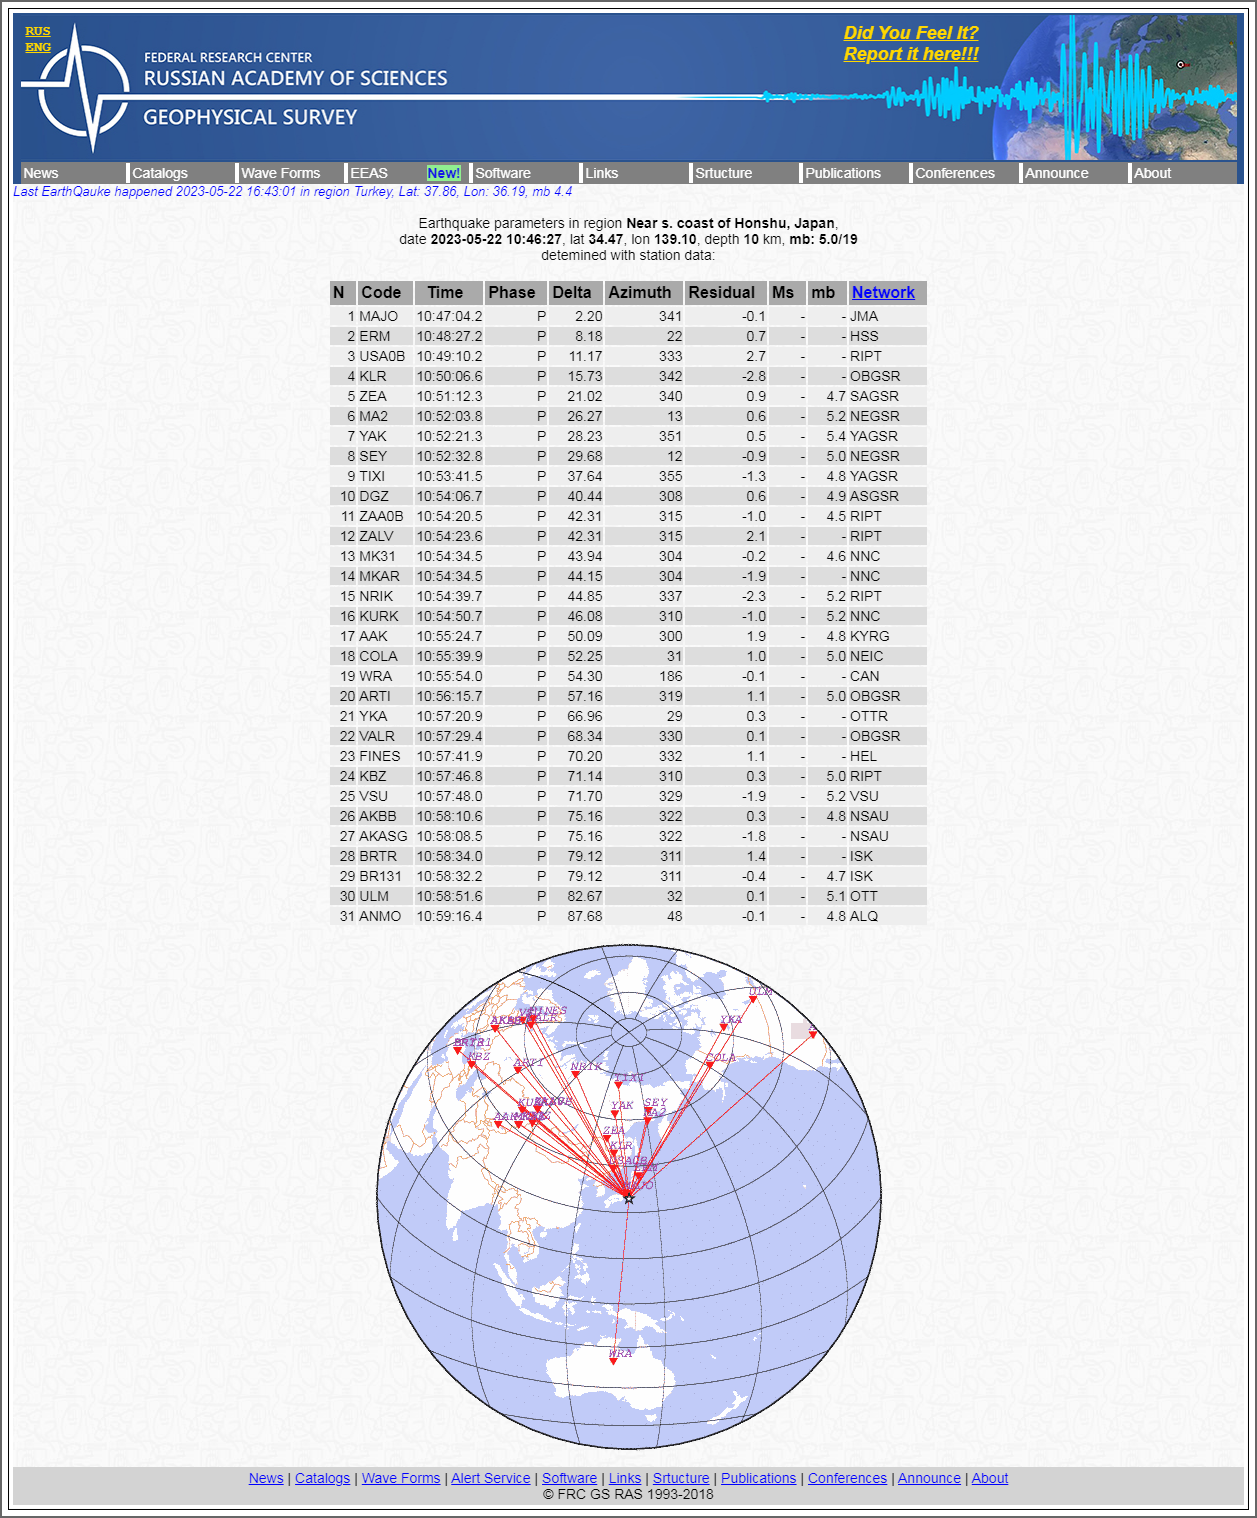1257x1518 pixels.
Task: Sort stations using the Network column link
Action: click(x=884, y=292)
